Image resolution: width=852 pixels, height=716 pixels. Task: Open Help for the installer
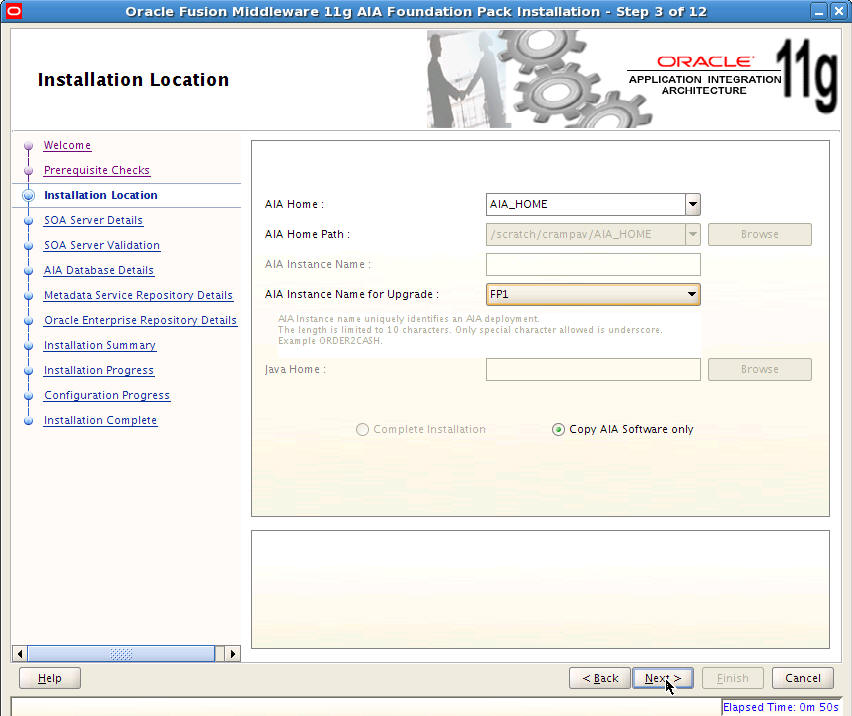click(49, 679)
